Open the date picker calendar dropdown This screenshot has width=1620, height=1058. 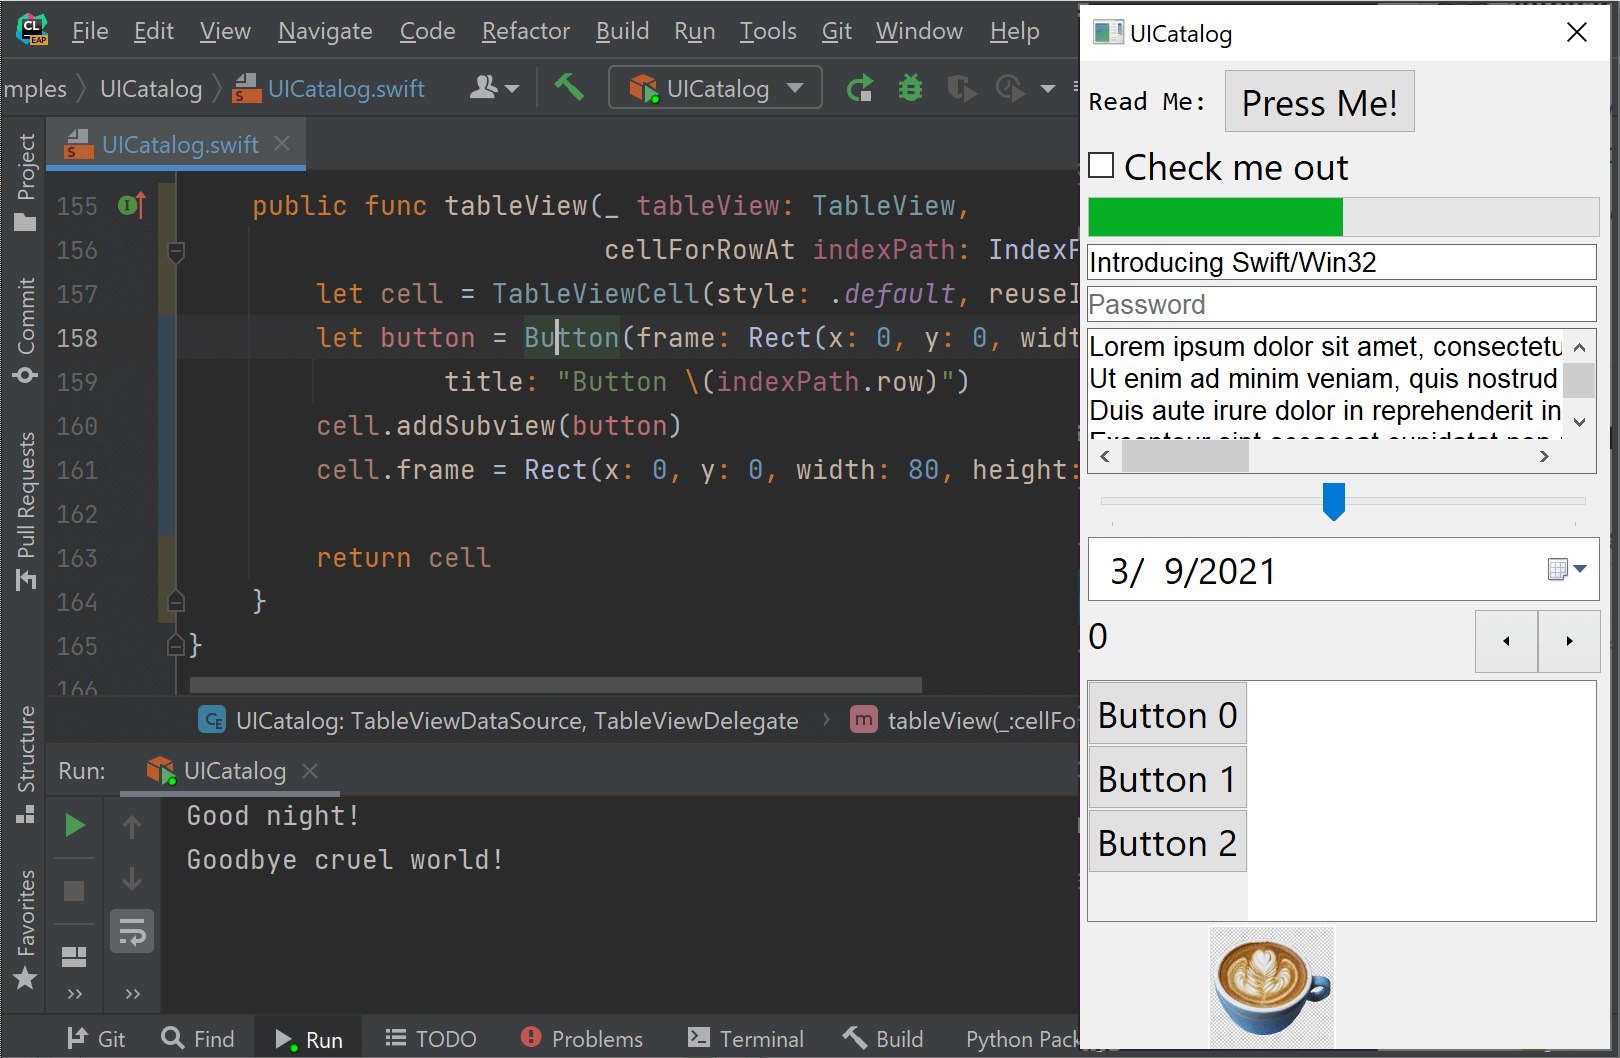1567,569
